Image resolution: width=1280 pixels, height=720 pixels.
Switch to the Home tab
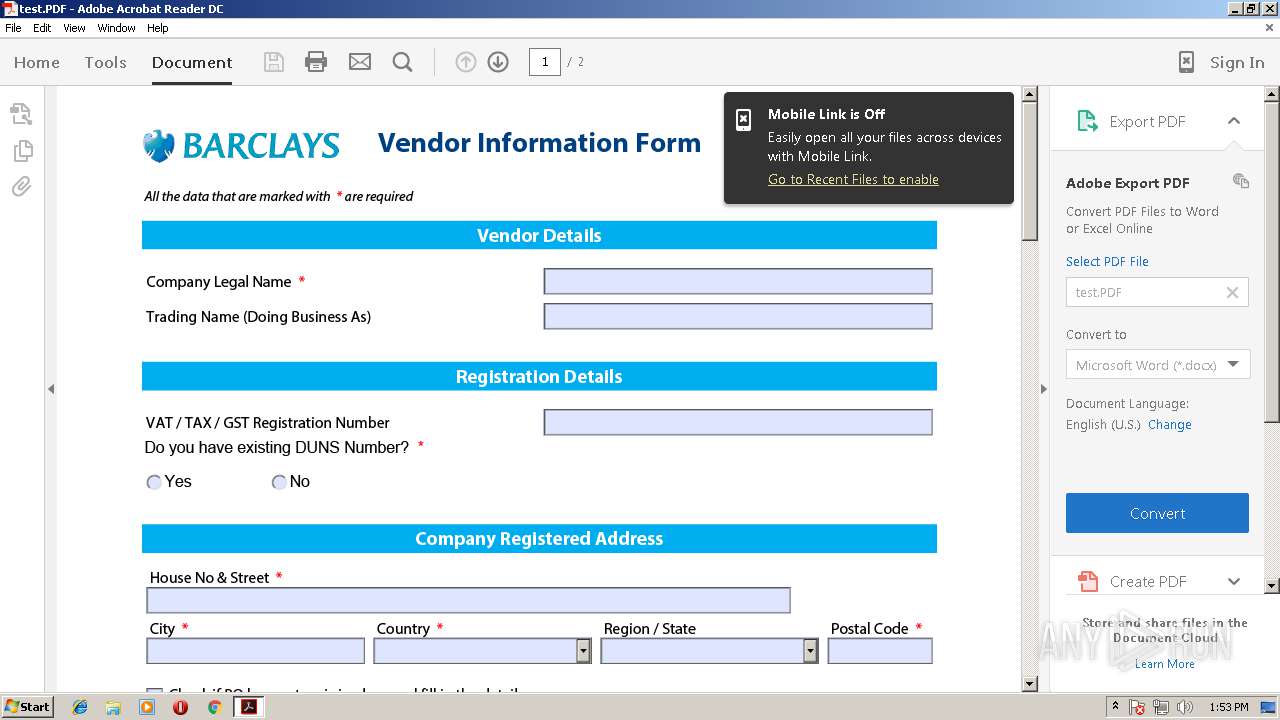tap(37, 62)
